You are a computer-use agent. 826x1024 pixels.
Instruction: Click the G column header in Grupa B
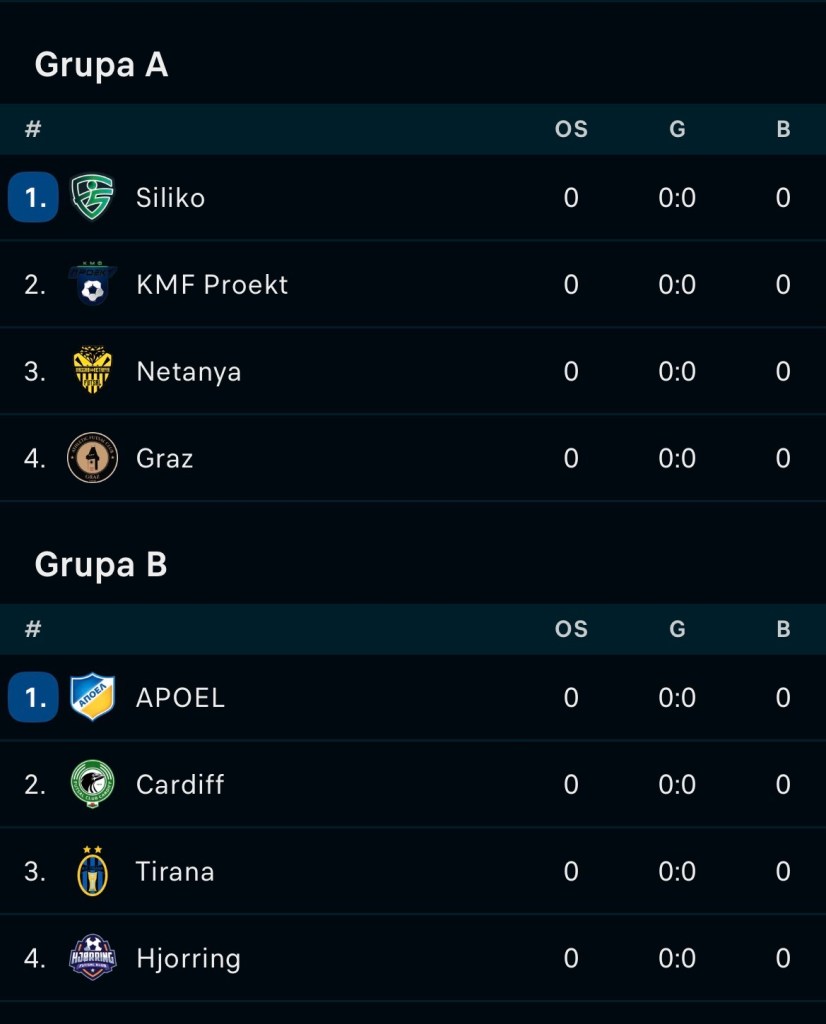677,629
